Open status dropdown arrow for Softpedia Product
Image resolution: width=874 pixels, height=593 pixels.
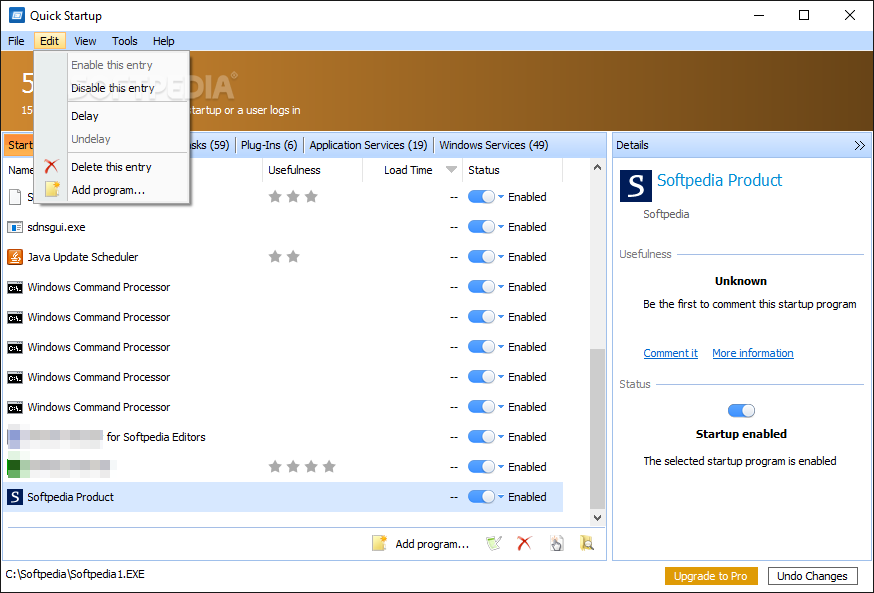(x=501, y=497)
